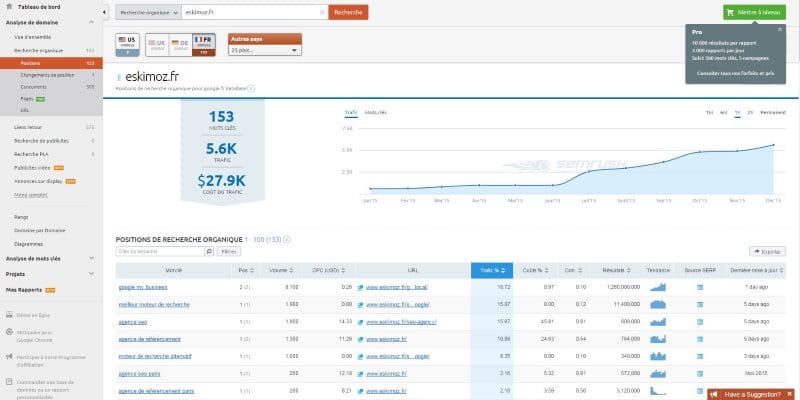Viewport: 800px width, 400px height.
Task: Set chart range to 1M
Action: (x=709, y=112)
